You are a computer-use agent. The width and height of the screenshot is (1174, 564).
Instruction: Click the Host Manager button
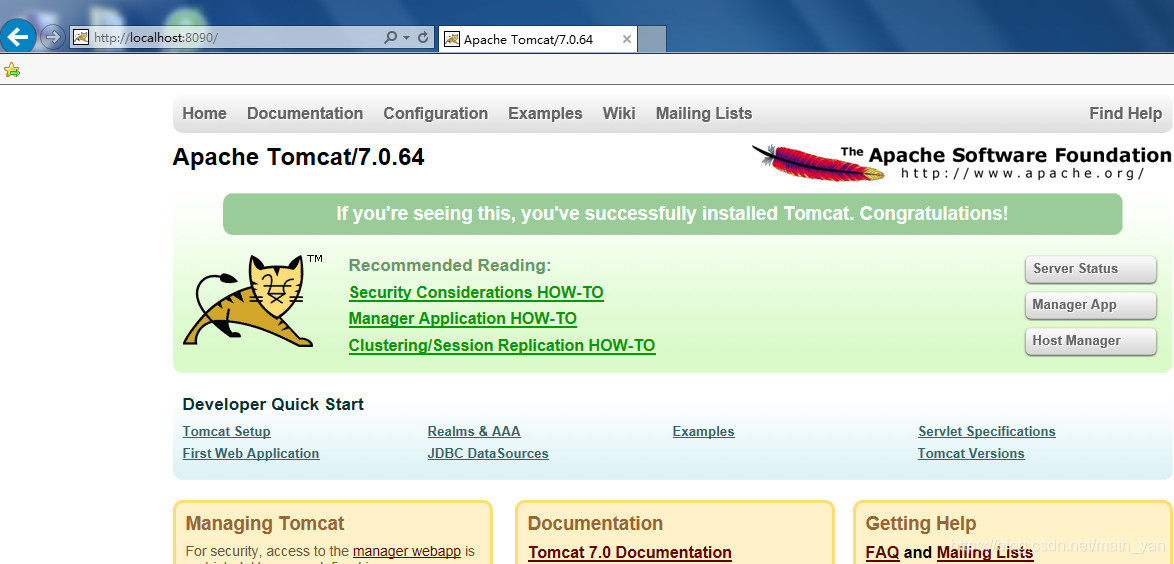click(x=1090, y=341)
